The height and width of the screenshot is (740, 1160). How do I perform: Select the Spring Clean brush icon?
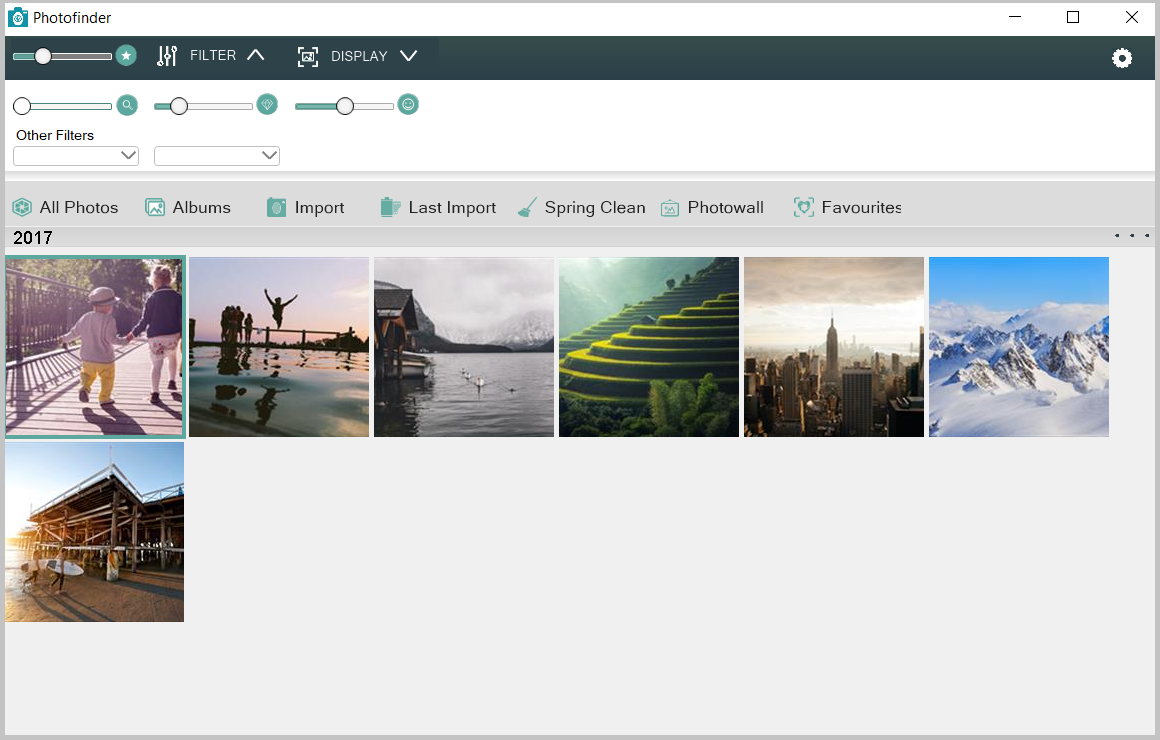pyautogui.click(x=527, y=207)
